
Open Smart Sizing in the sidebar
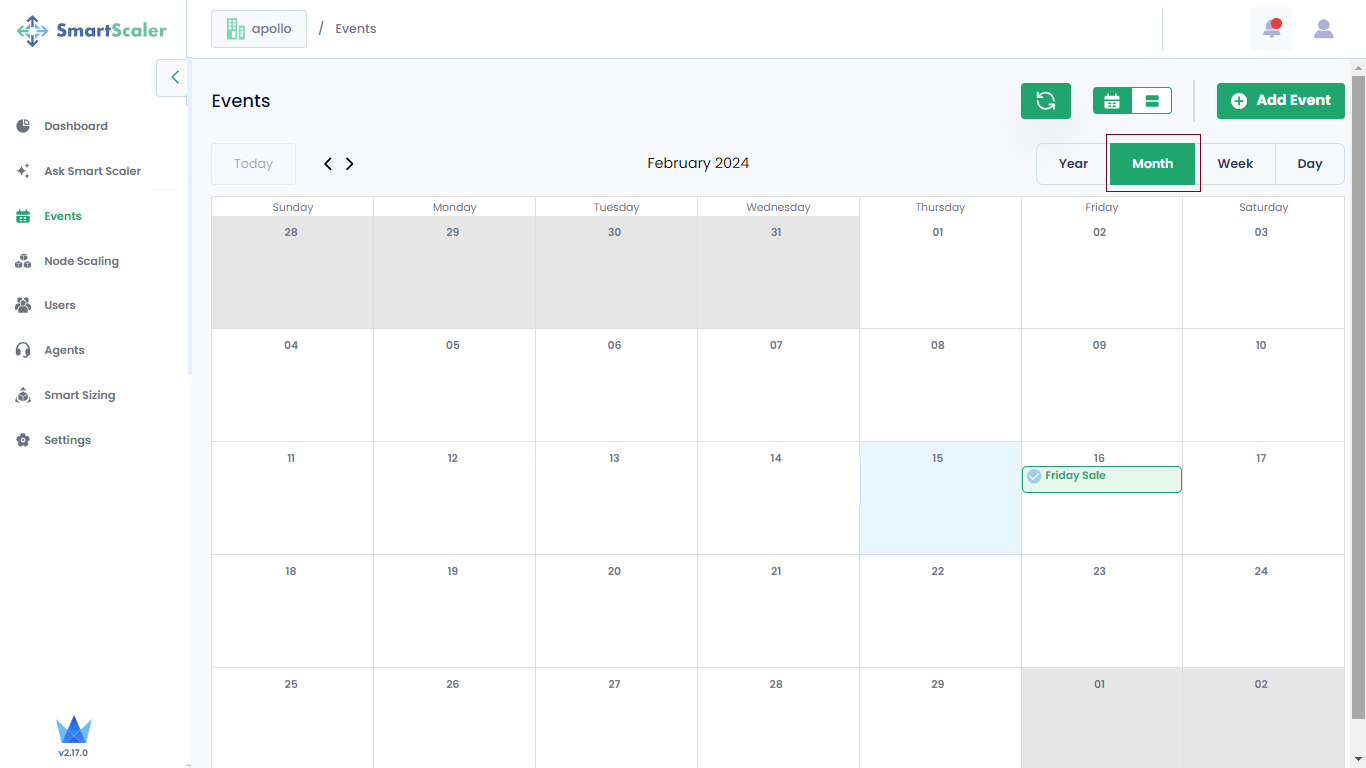tap(79, 395)
